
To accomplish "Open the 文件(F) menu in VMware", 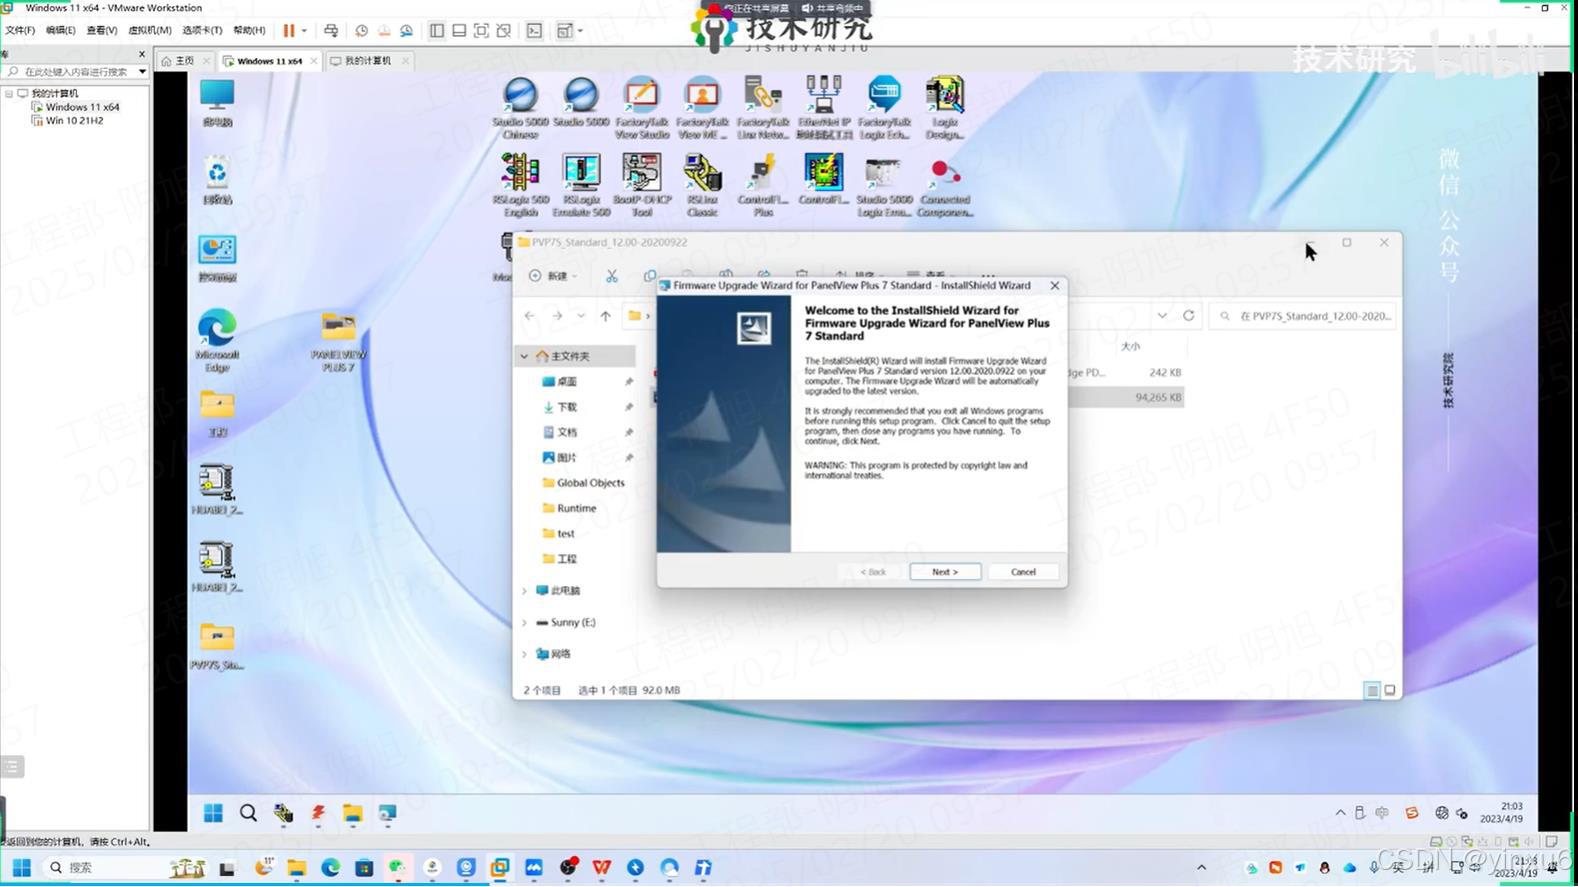I will (20, 30).
